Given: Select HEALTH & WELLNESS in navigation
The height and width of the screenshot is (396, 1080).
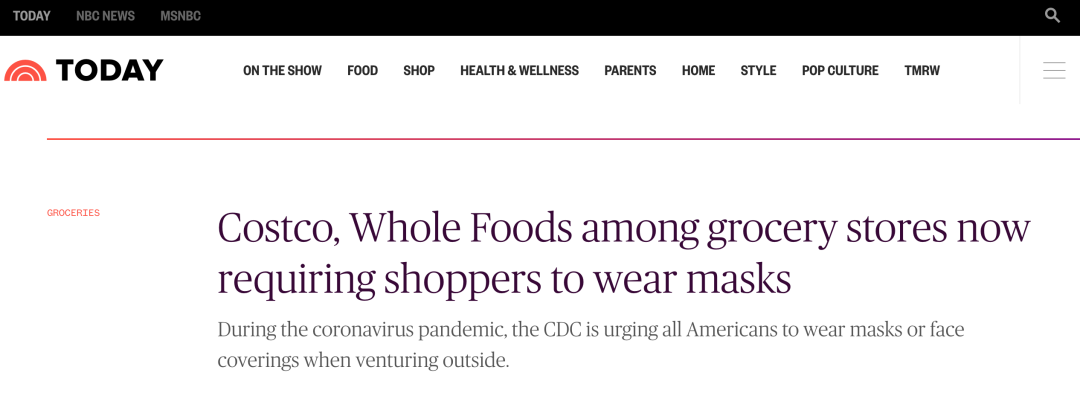Looking at the screenshot, I should pos(519,70).
